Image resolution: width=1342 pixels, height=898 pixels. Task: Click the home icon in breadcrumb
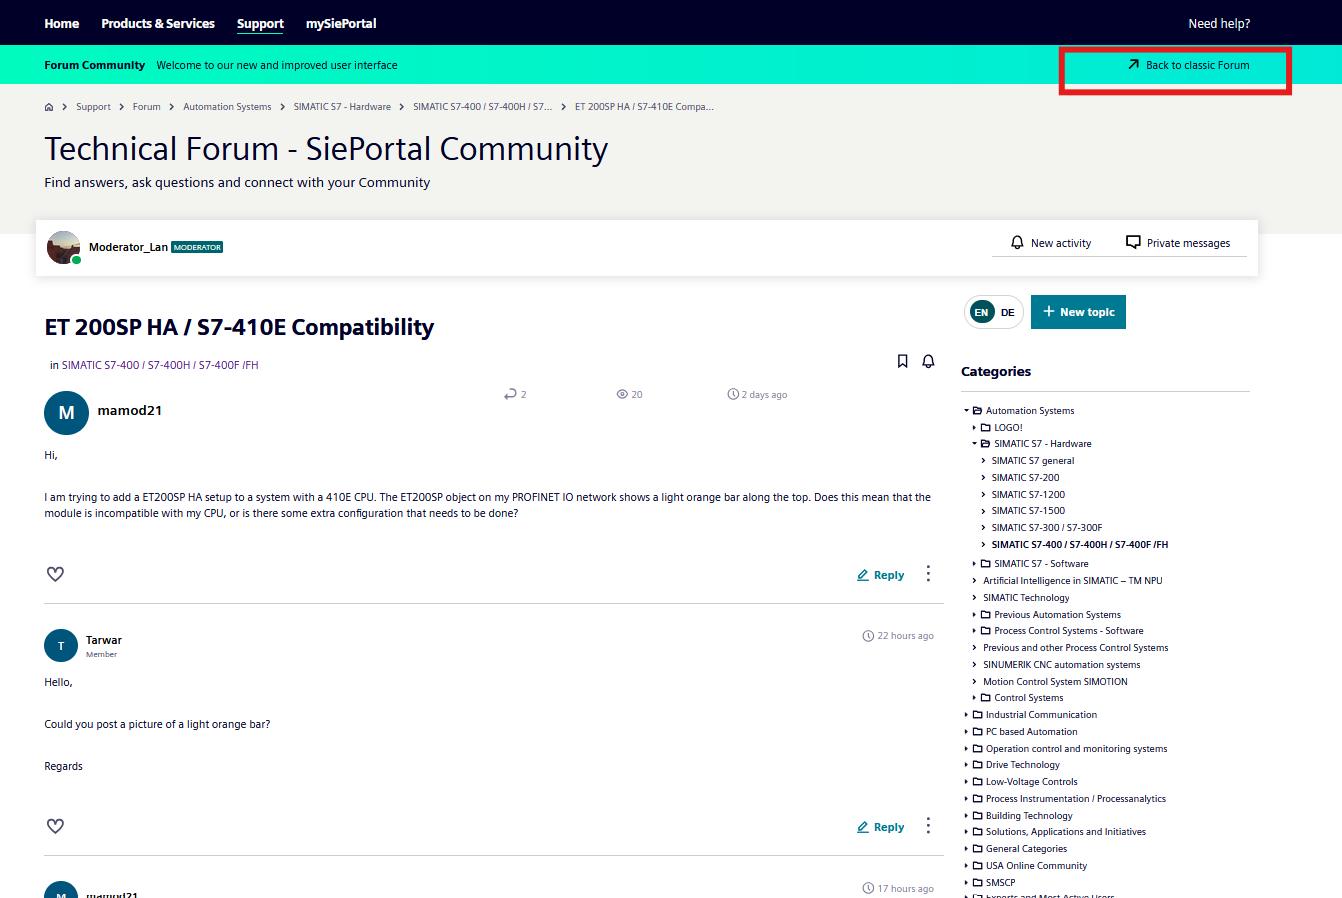[x=49, y=107]
